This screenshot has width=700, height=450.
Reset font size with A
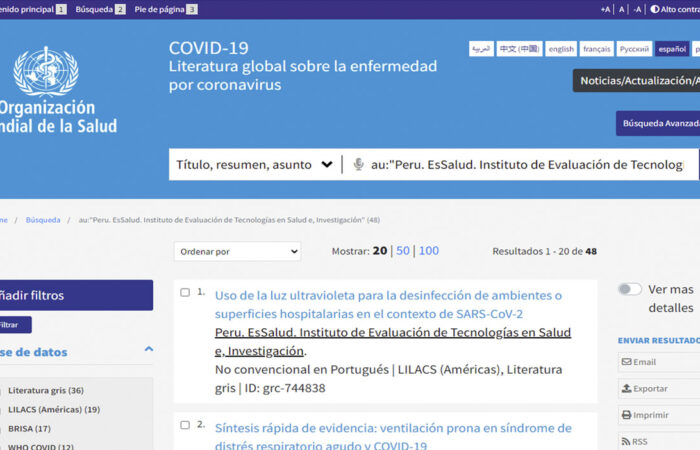pyautogui.click(x=621, y=9)
